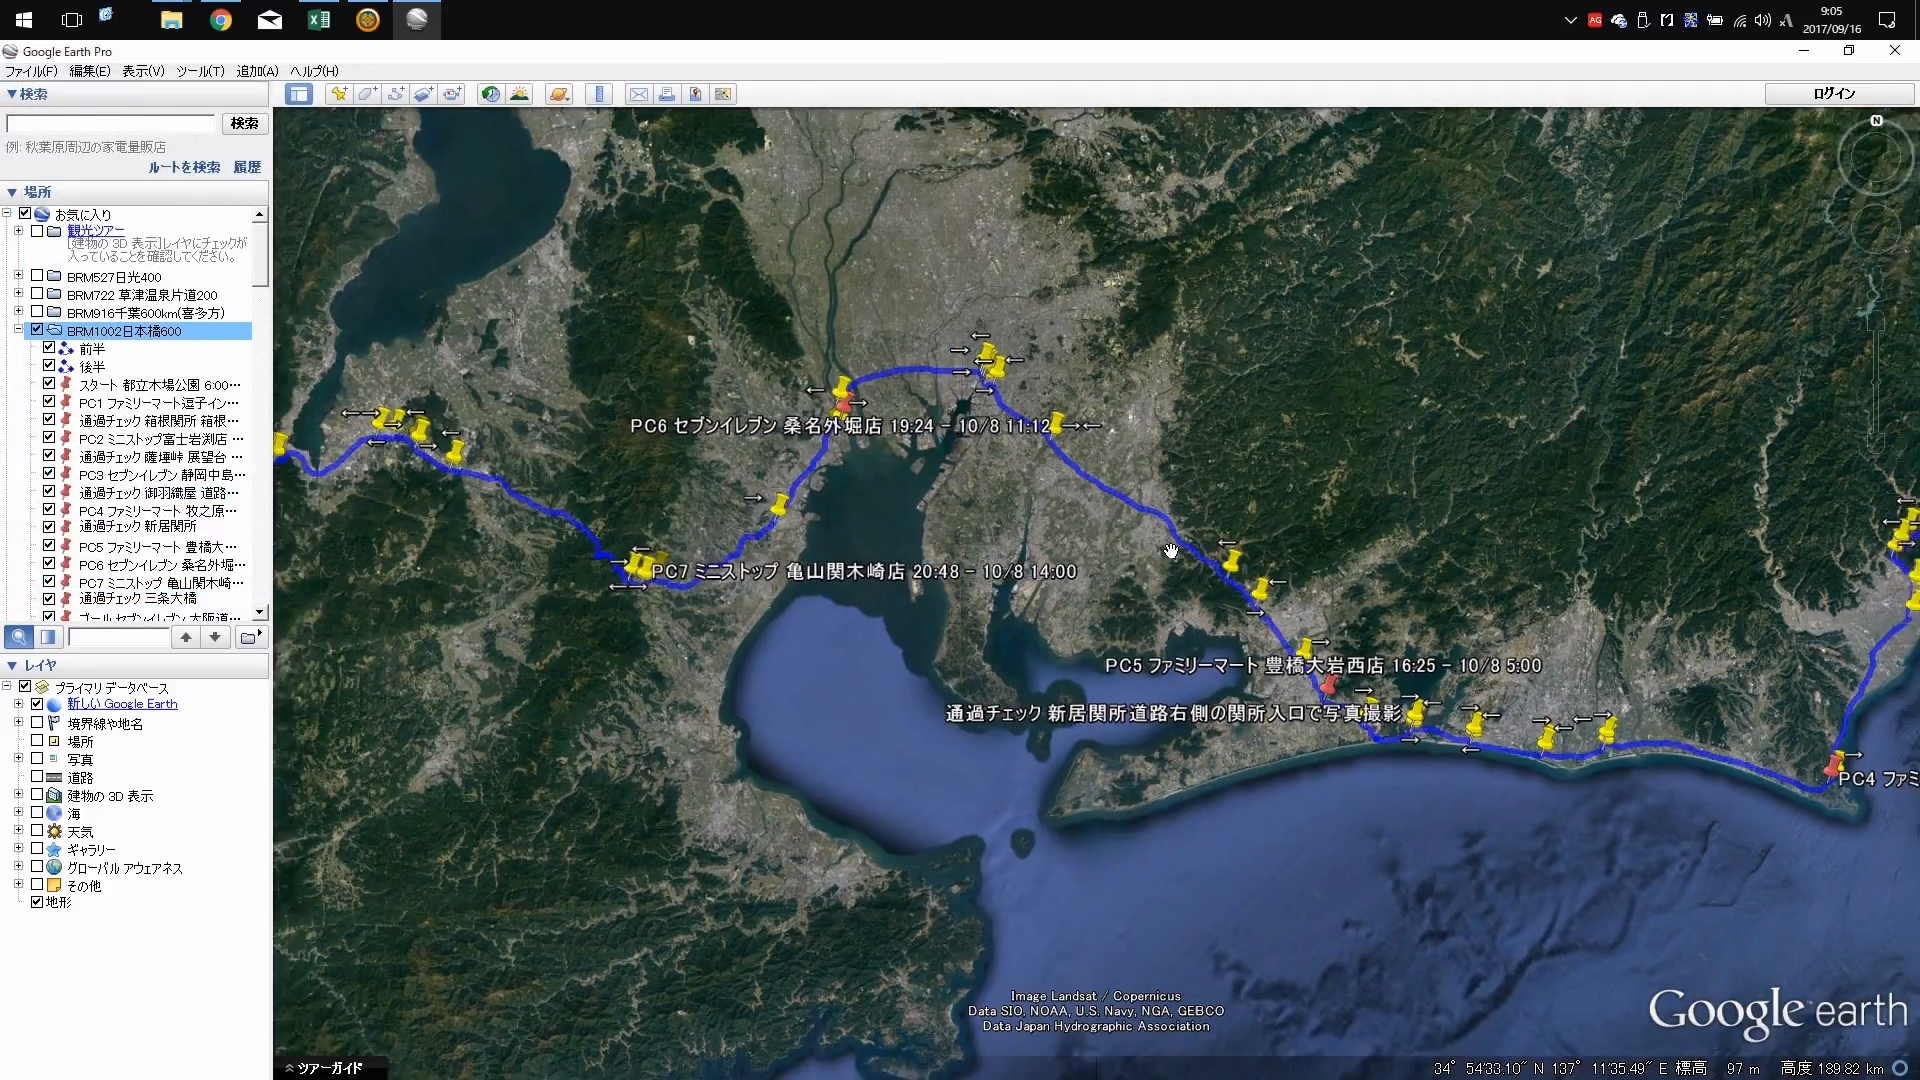Open Chrome from the Windows taskbar
1920x1080 pixels.
point(220,20)
